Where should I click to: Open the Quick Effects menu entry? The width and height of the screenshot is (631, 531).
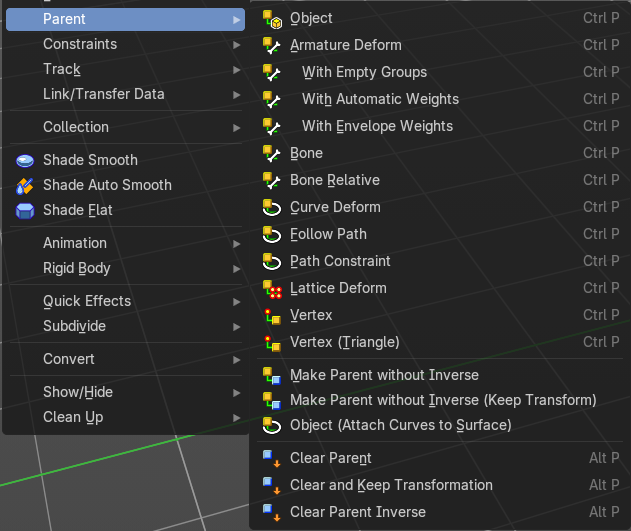click(126, 301)
